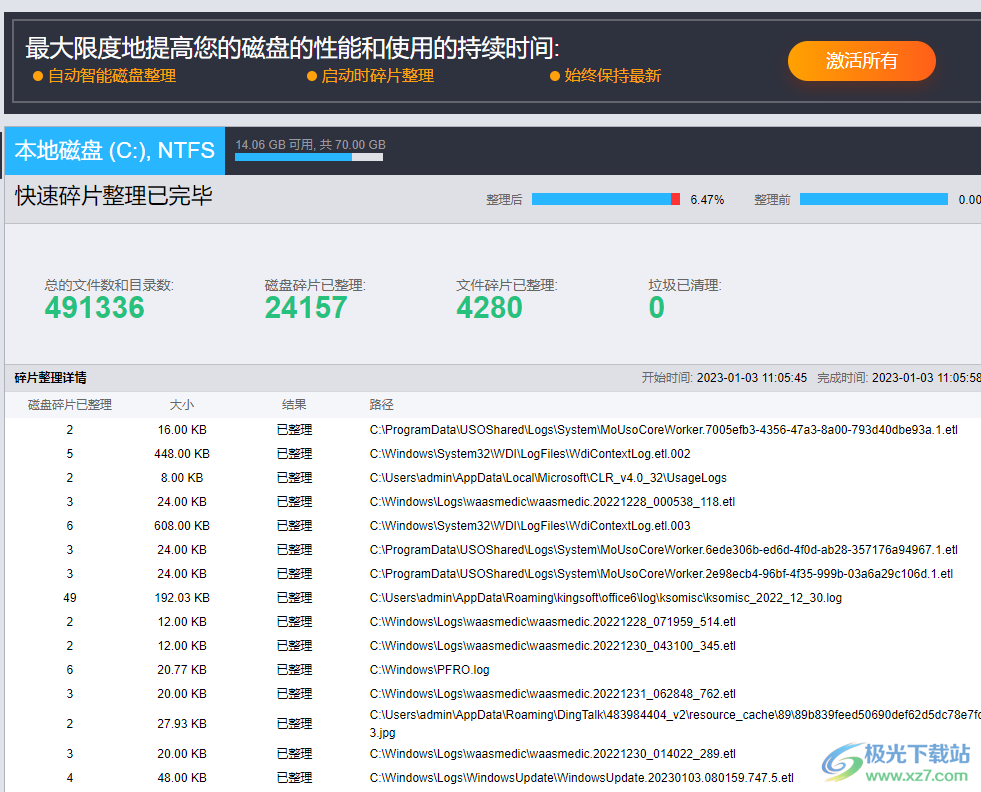Click the 27.93 KB size cell
981x792 pixels.
pos(182,724)
